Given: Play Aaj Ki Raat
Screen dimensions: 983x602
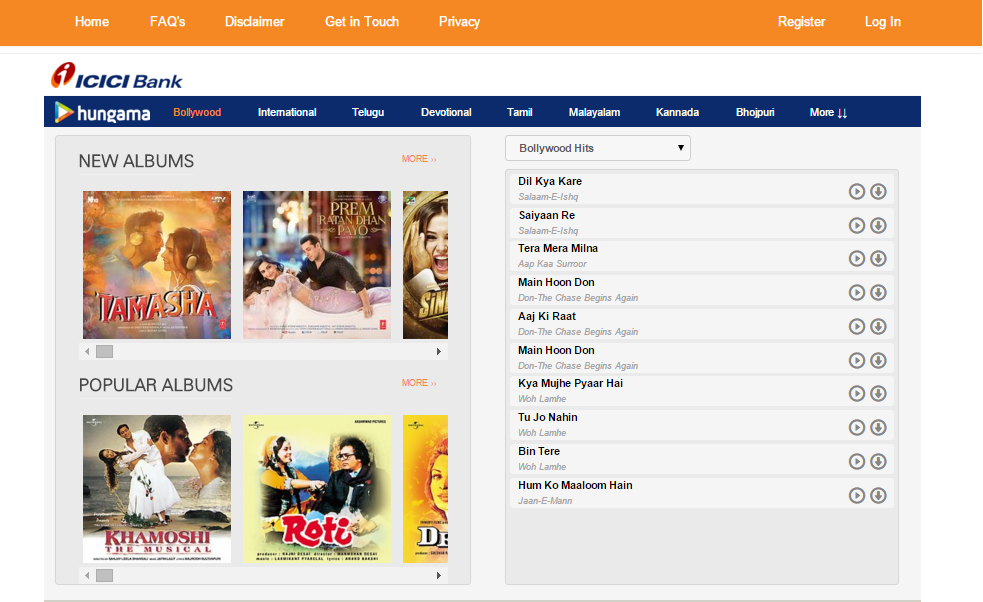Looking at the screenshot, I should coord(856,326).
